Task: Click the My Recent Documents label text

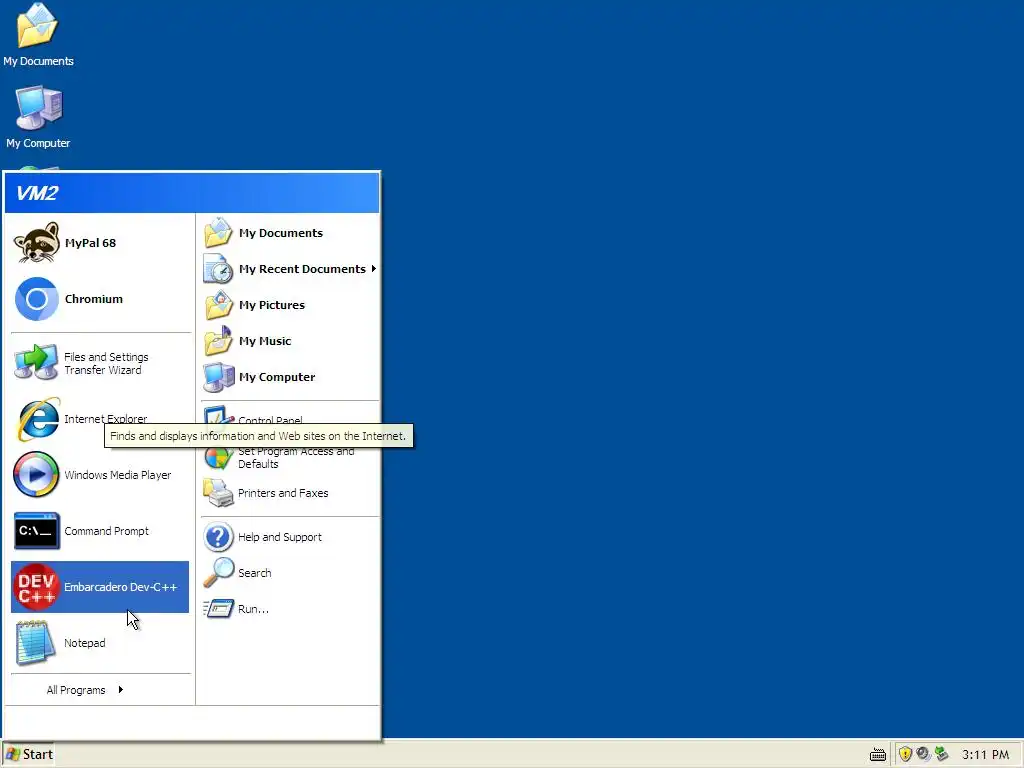Action: [302, 269]
